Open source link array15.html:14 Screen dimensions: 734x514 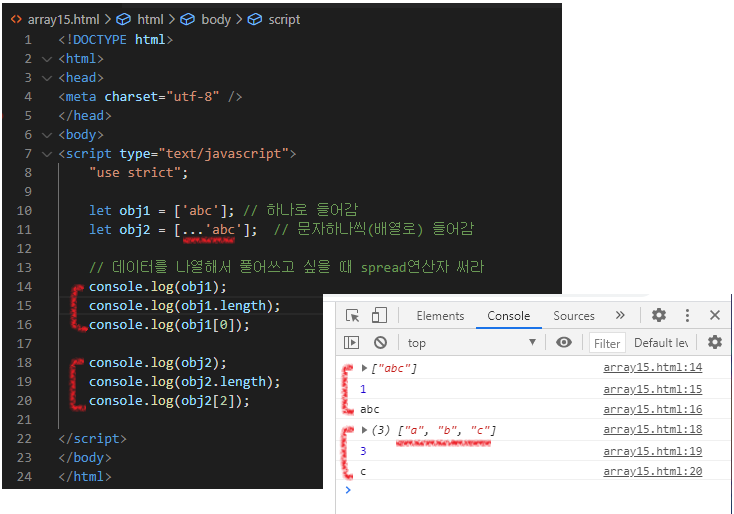(653, 367)
